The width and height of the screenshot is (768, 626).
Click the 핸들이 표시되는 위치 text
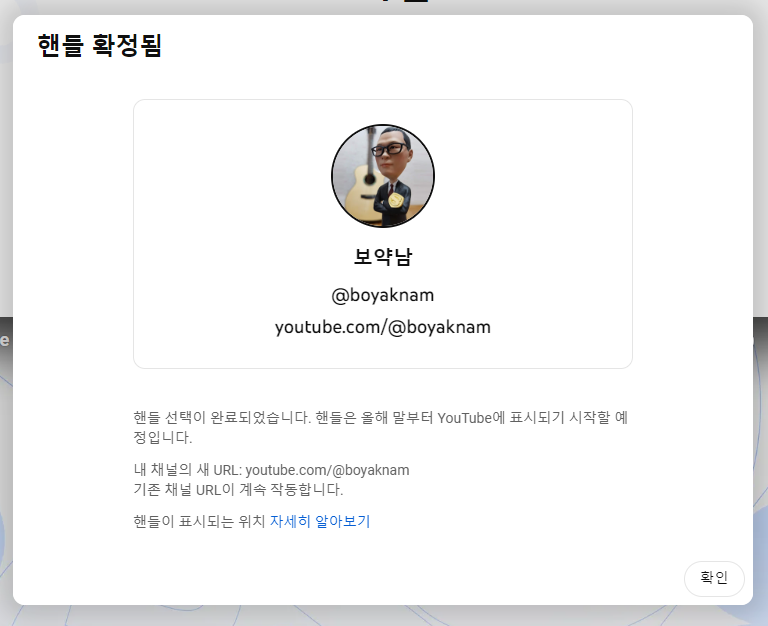199,521
